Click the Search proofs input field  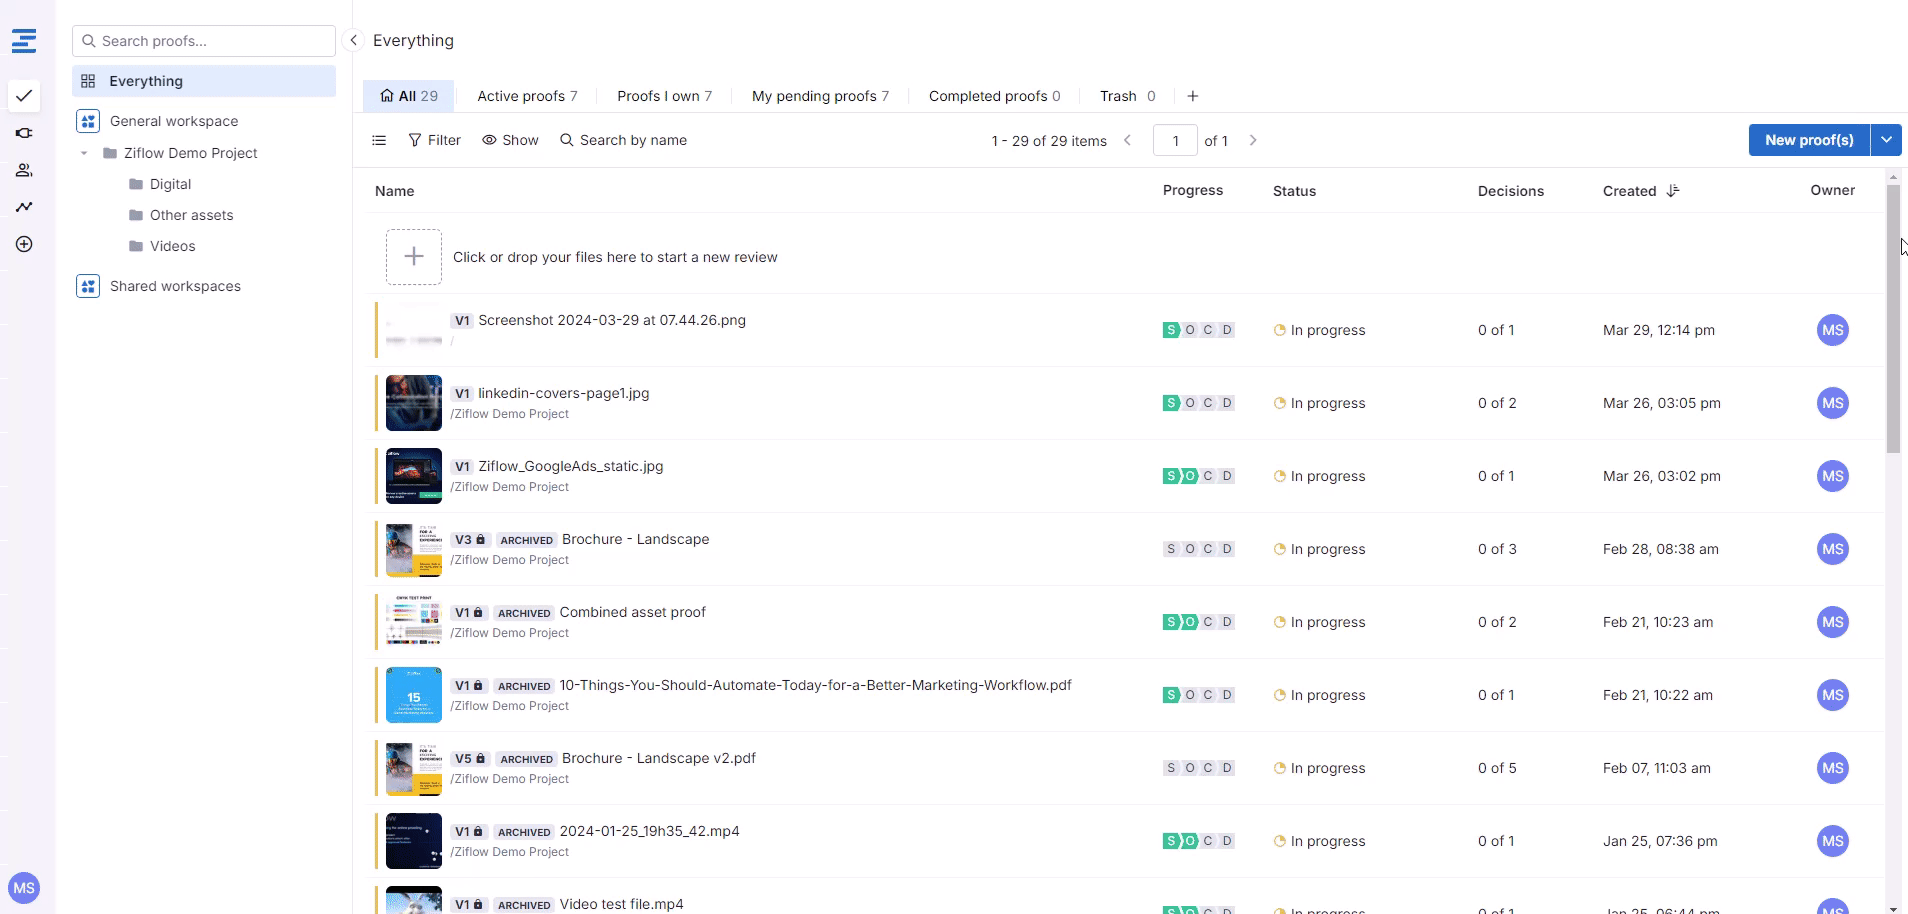[x=204, y=41]
